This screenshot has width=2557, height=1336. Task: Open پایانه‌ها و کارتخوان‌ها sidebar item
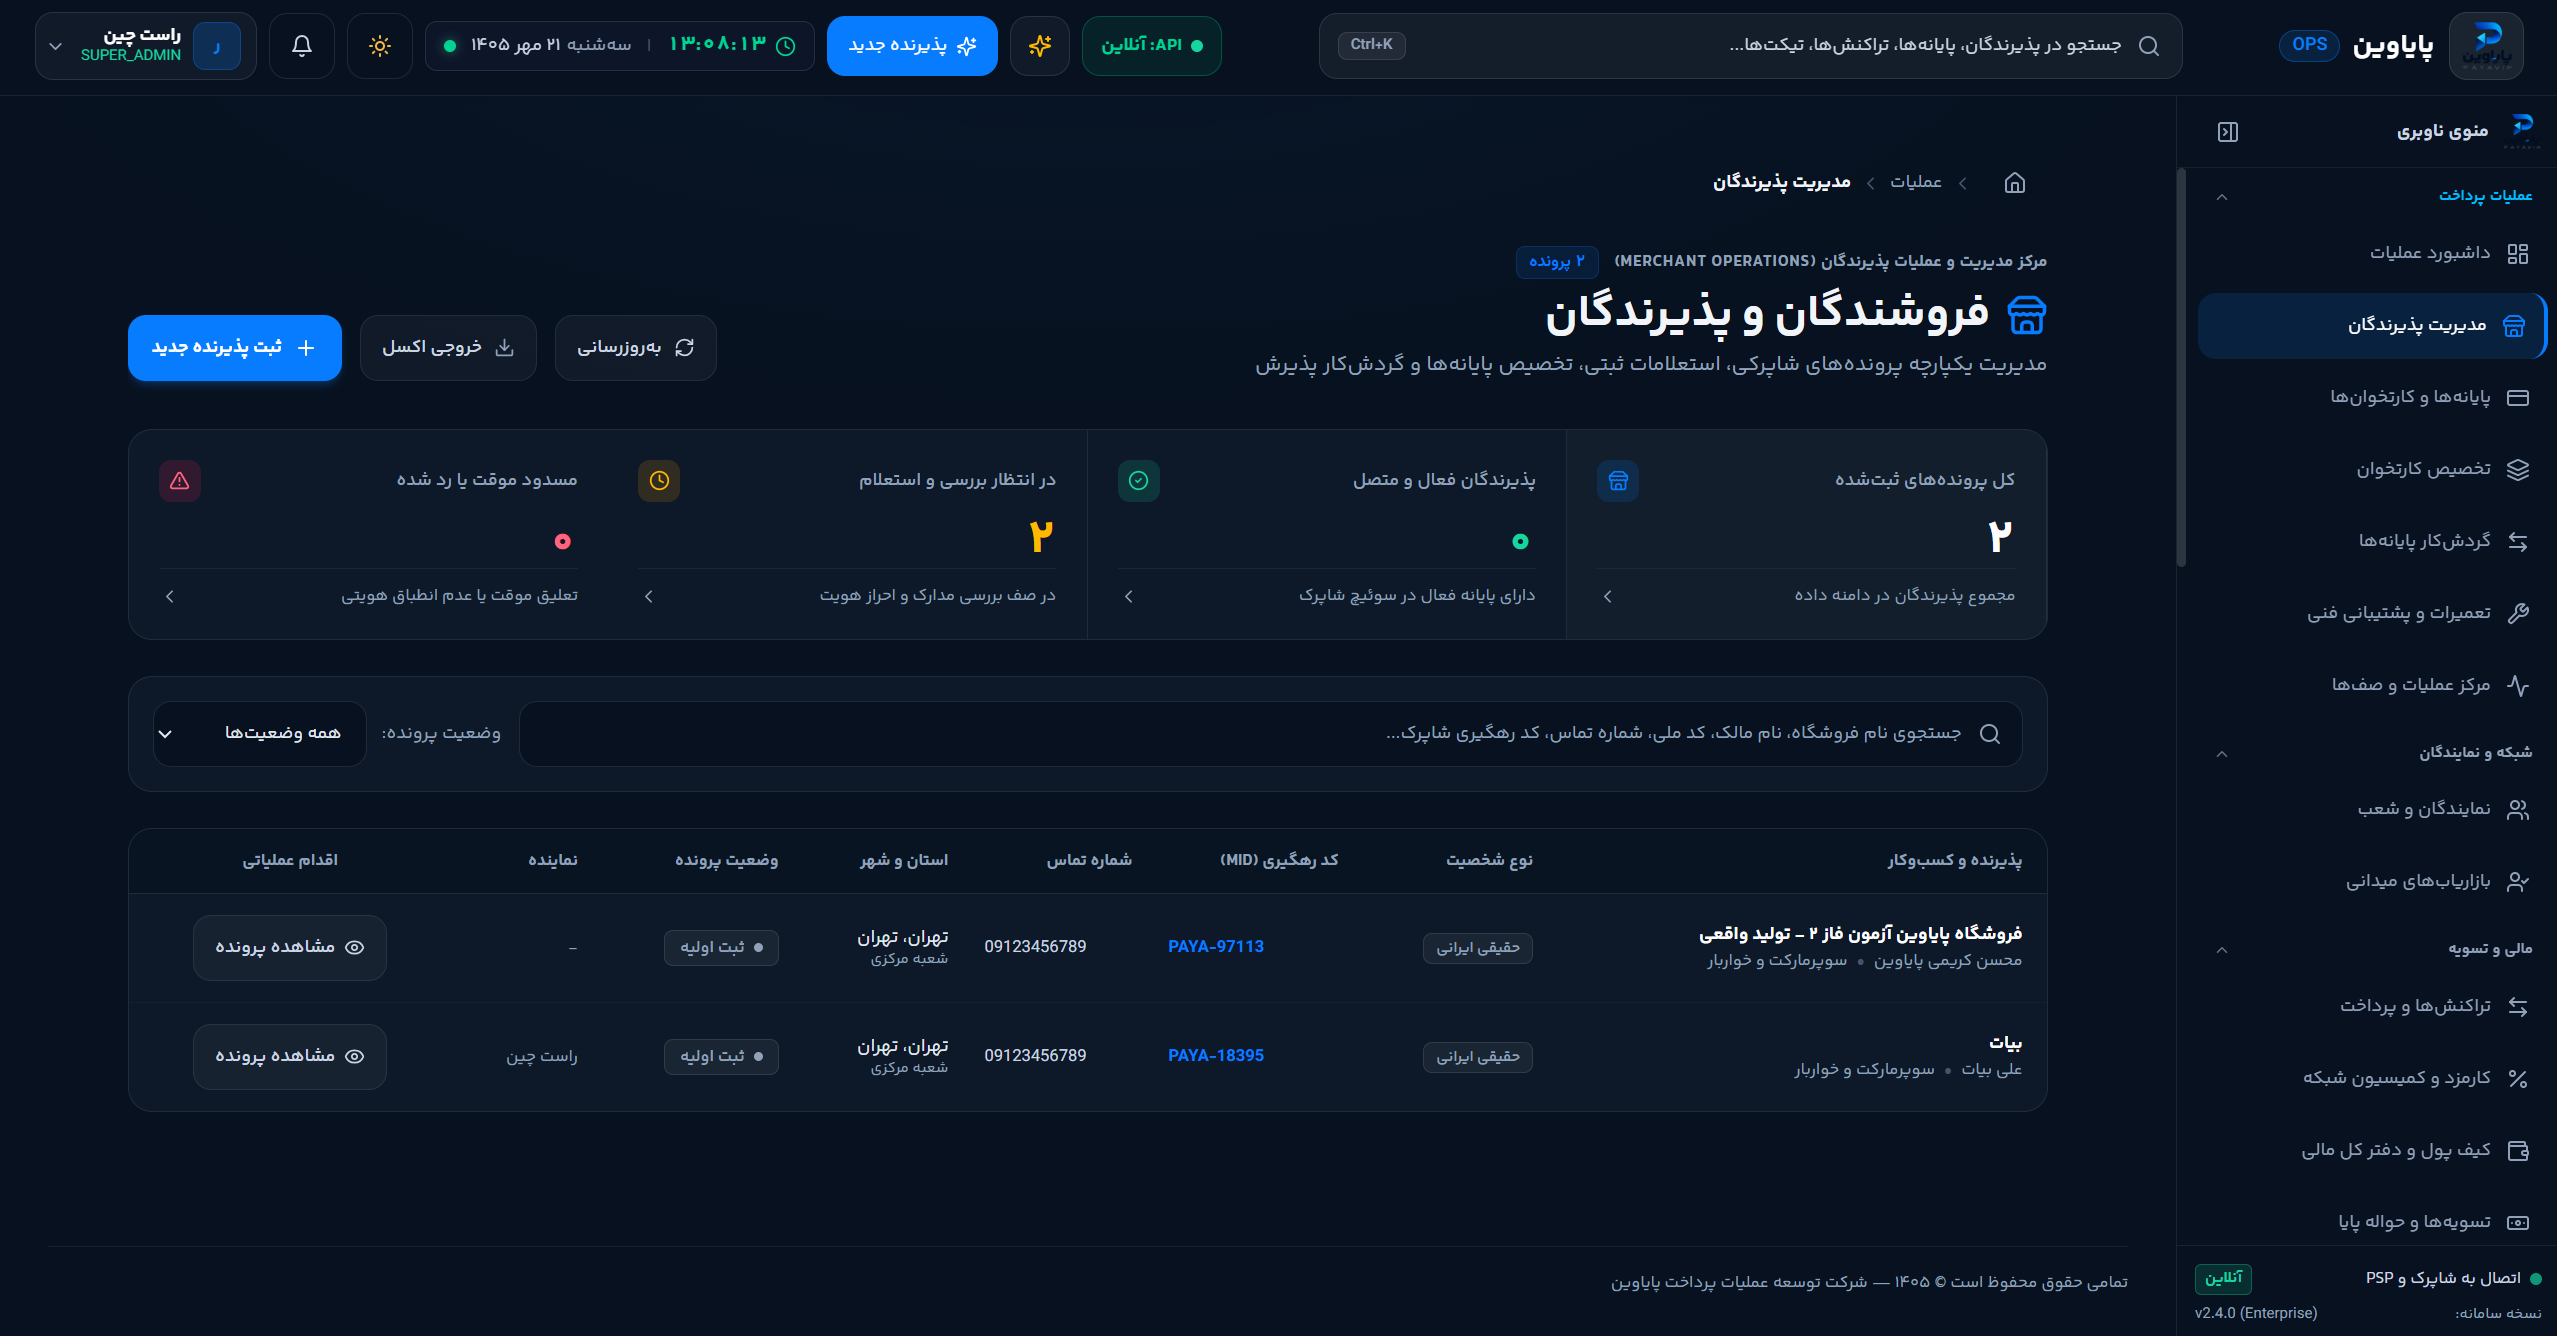pyautogui.click(x=2372, y=397)
